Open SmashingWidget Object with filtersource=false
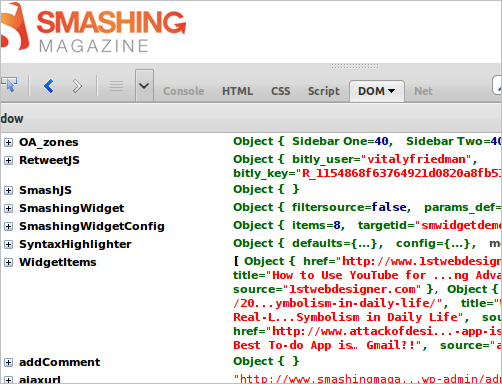The width and height of the screenshot is (502, 384). tap(367, 207)
